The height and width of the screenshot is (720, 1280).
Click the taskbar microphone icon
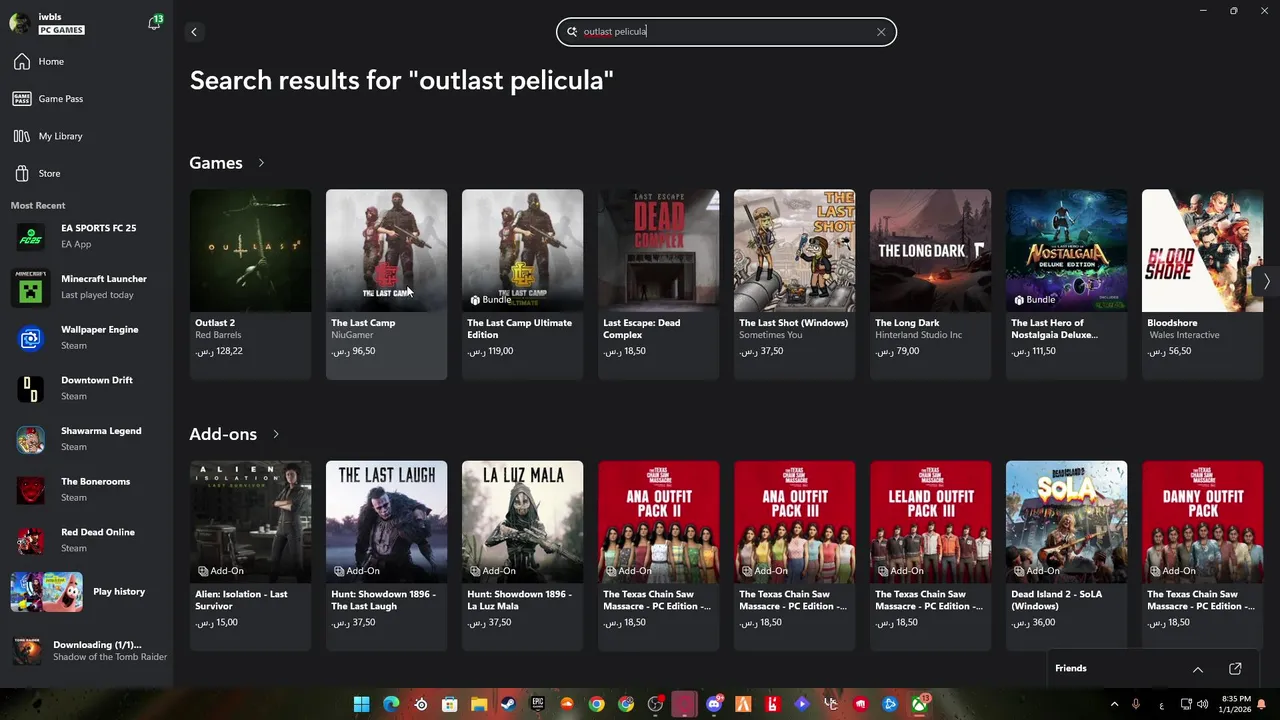click(1138, 704)
